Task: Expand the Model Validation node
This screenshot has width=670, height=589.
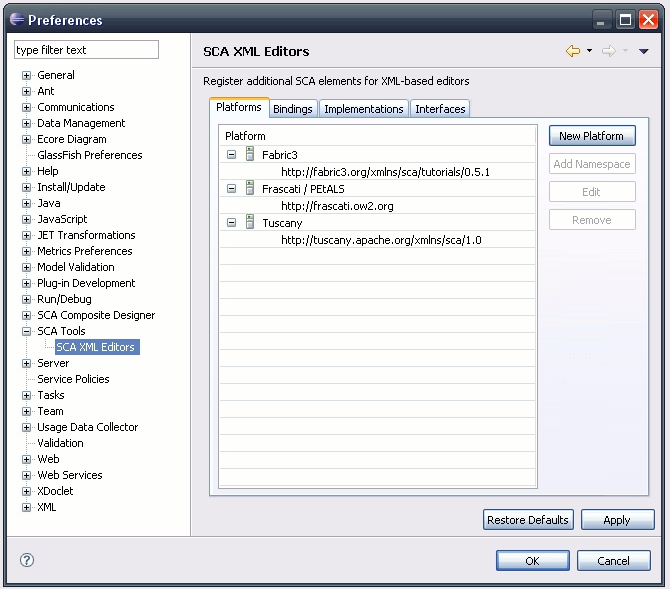Action: click(26, 268)
